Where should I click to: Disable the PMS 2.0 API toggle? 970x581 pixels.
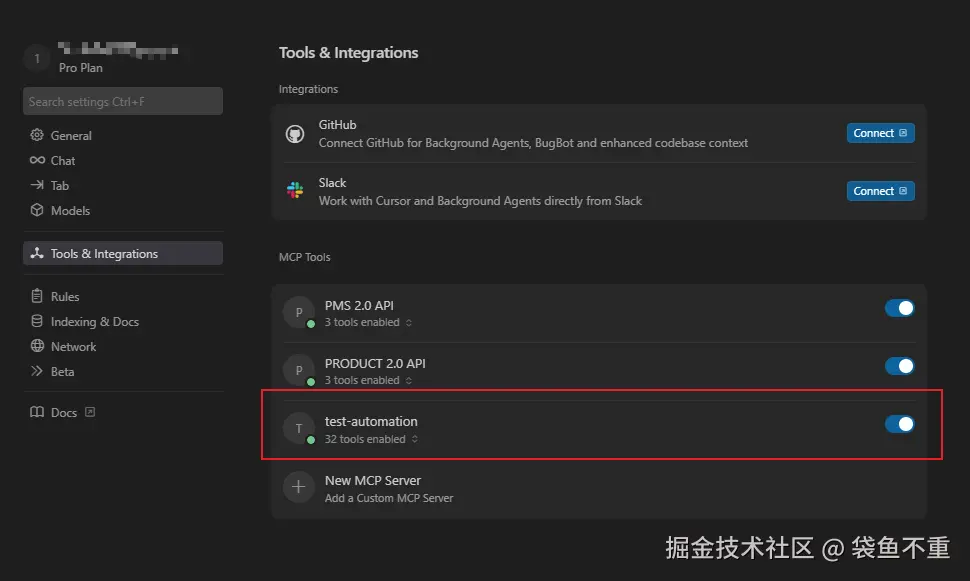click(x=899, y=308)
